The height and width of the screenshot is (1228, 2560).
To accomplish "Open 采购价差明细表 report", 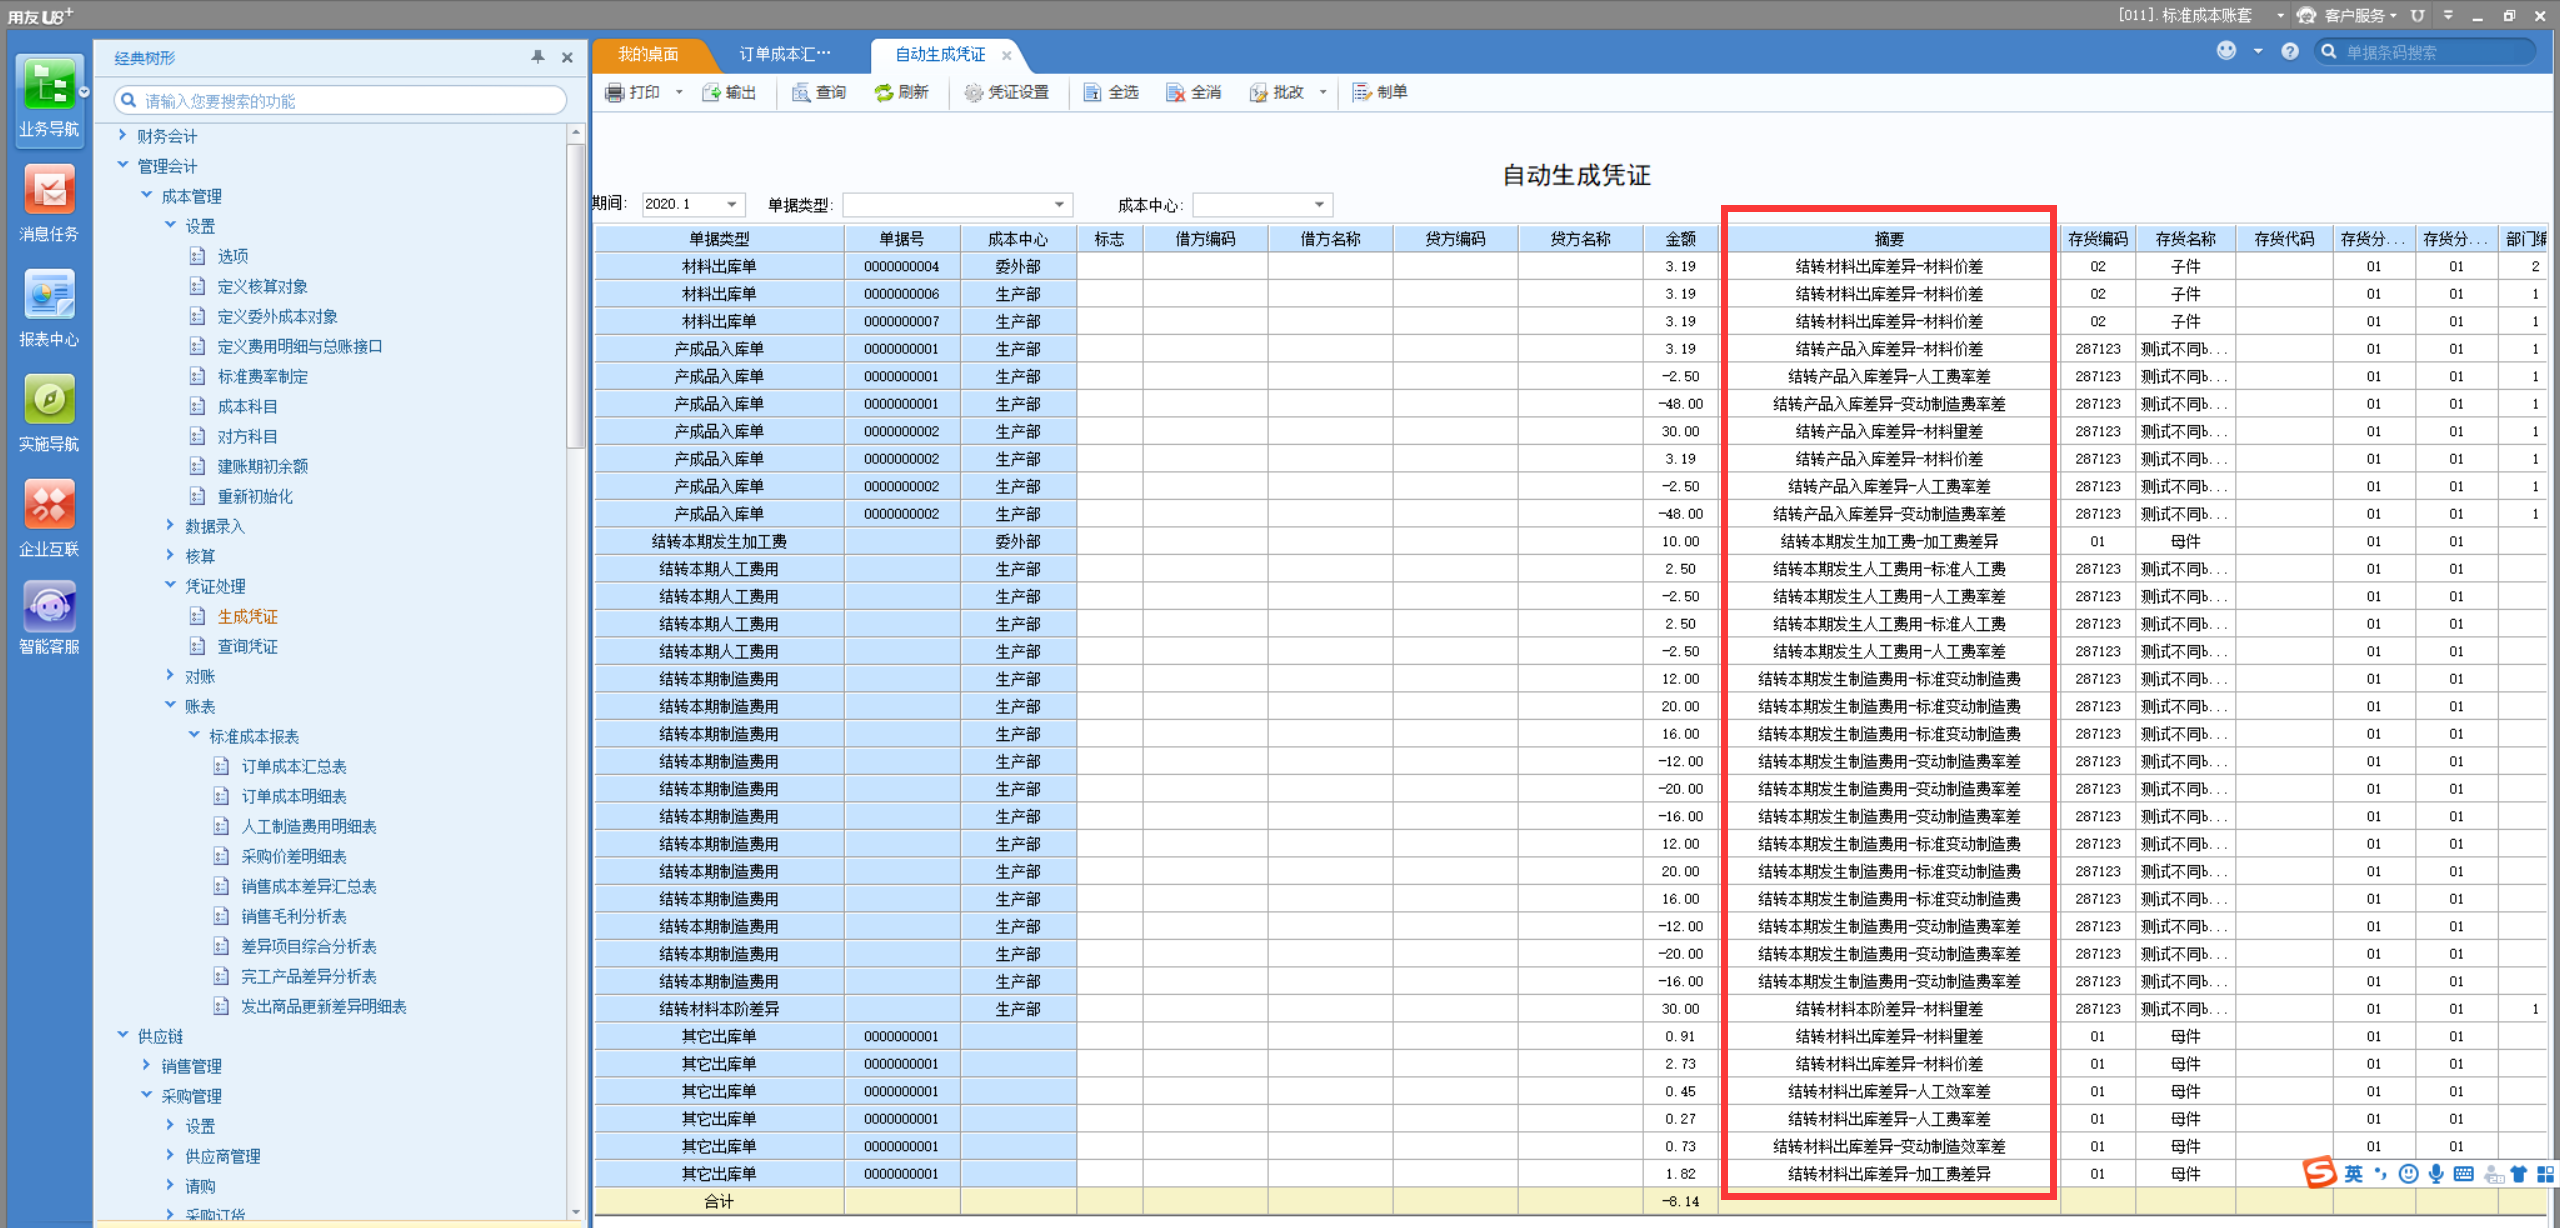I will click(x=294, y=856).
